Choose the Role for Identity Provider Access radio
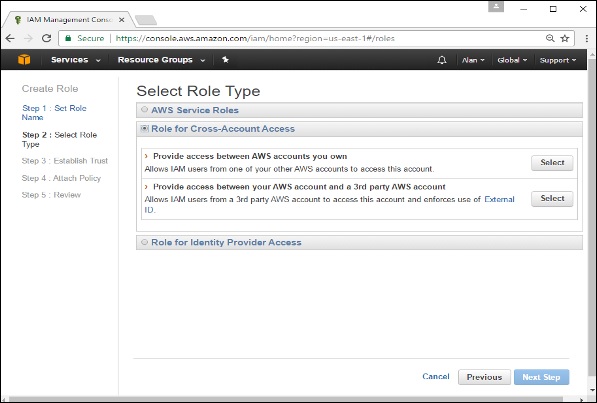The height and width of the screenshot is (403, 597). 144,242
